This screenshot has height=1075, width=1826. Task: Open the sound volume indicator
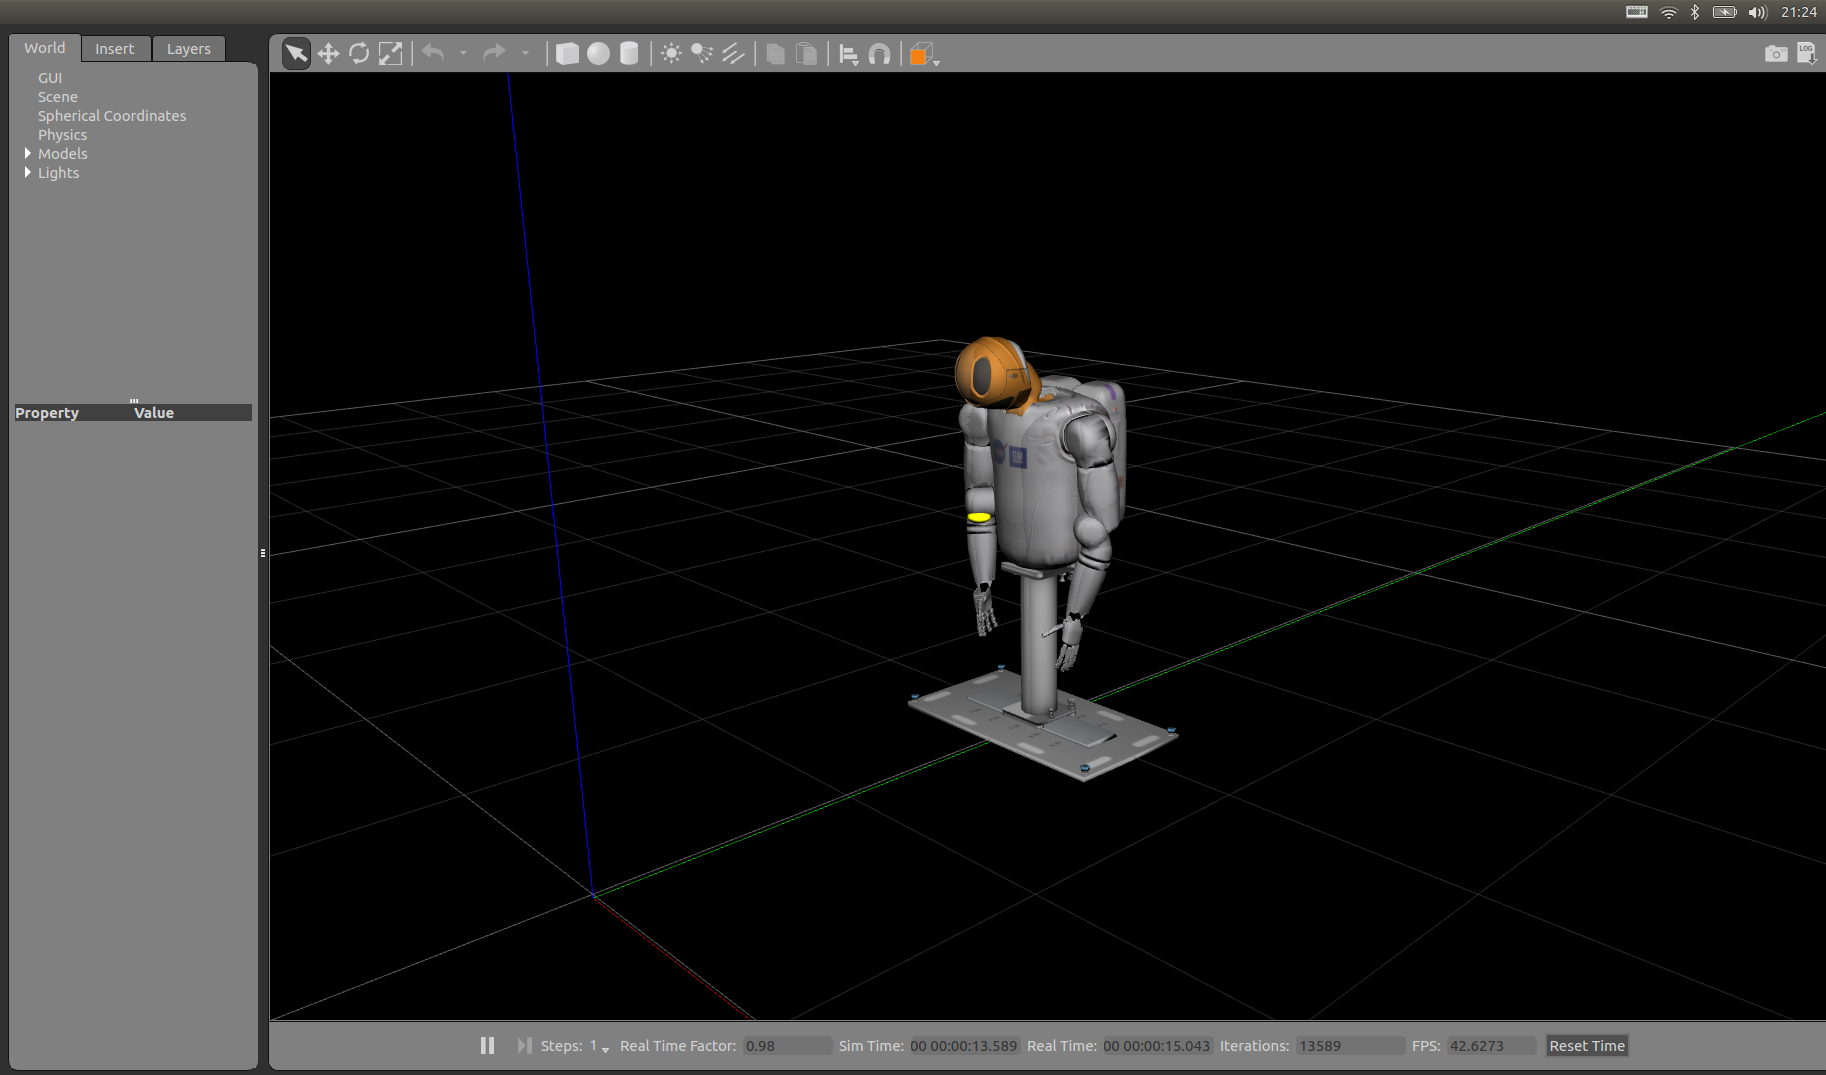coord(1757,12)
